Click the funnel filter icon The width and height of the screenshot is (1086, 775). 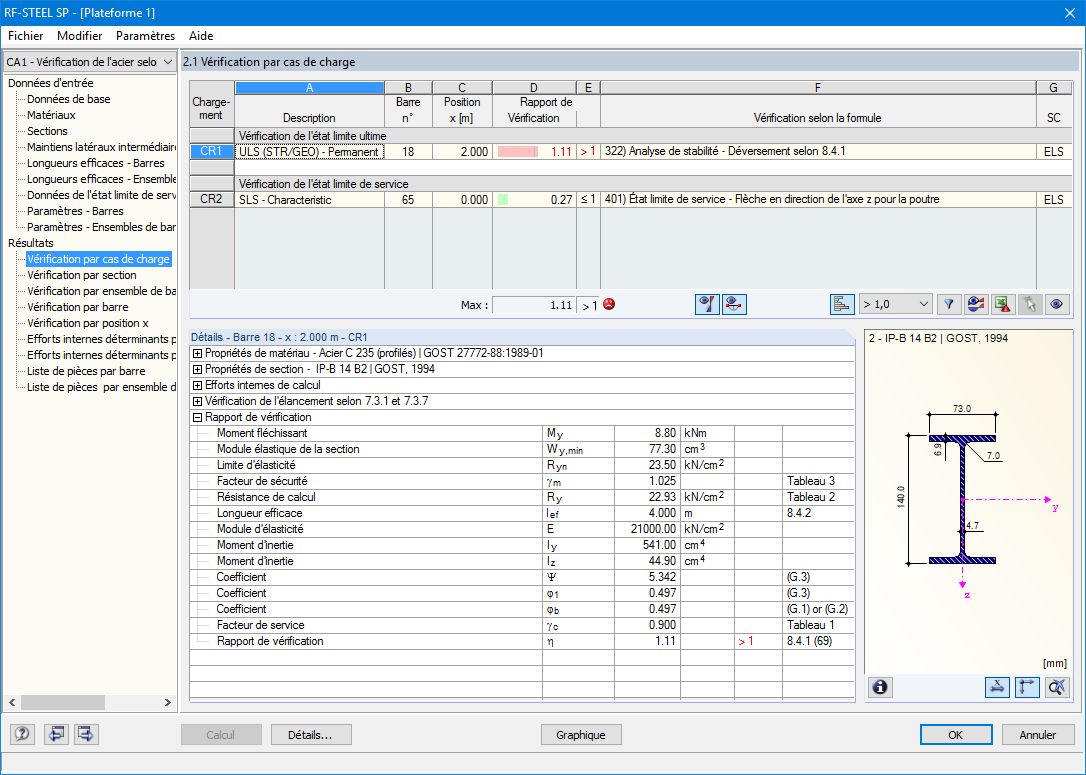(x=949, y=304)
